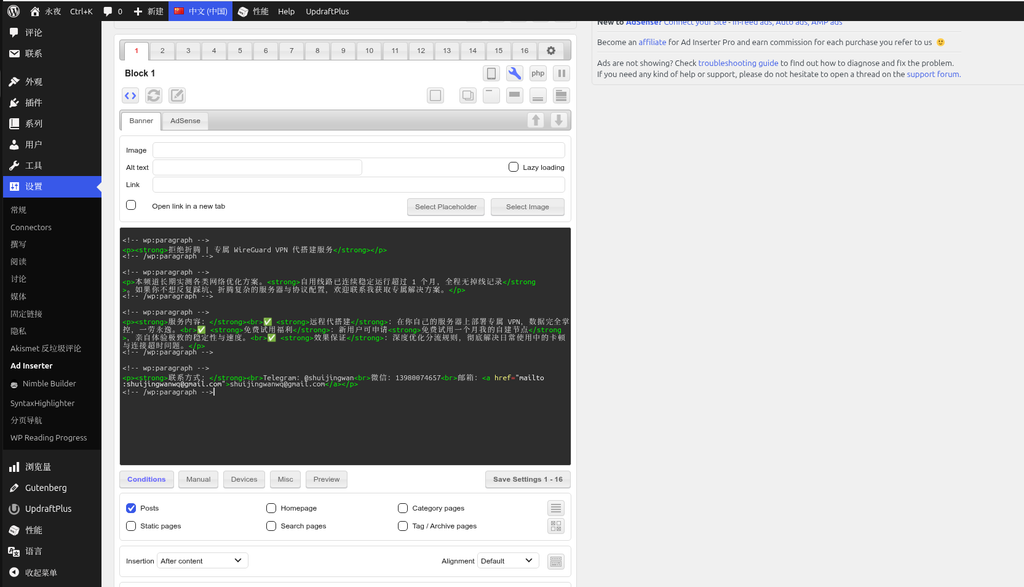Click Select Image button
The image size is (1024, 587).
[x=528, y=207]
